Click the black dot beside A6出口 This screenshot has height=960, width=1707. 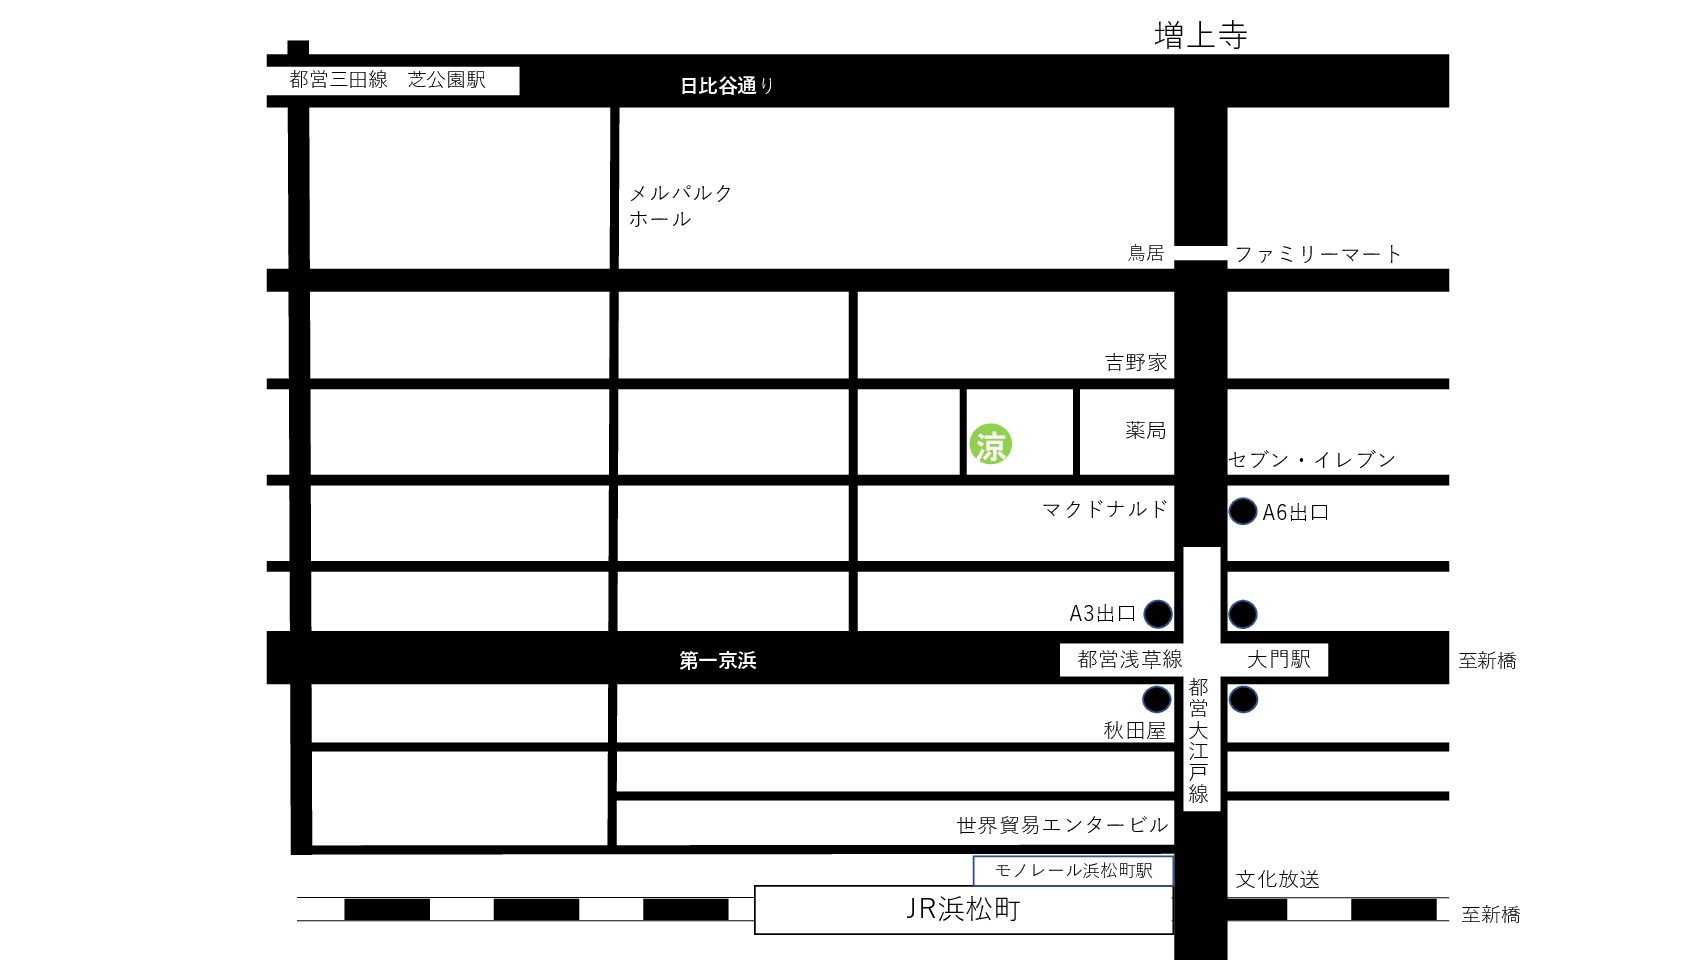tap(1242, 512)
